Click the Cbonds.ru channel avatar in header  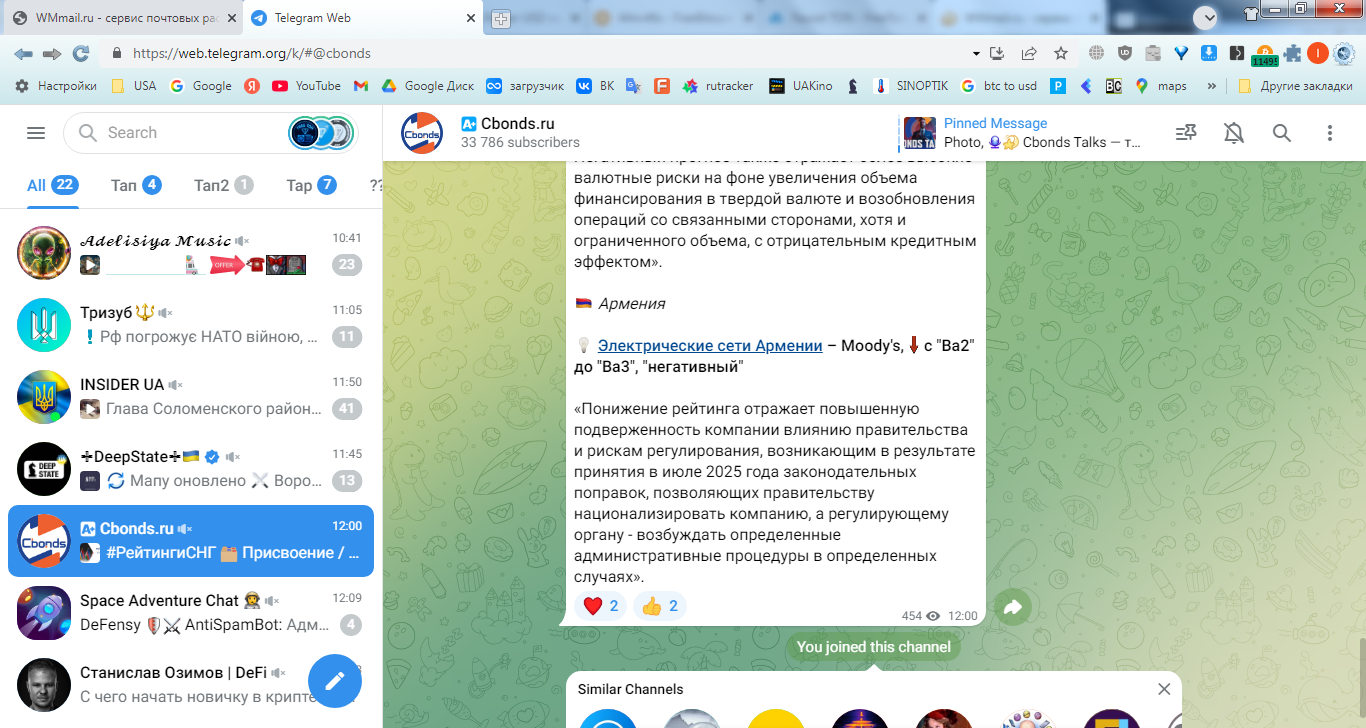point(422,133)
